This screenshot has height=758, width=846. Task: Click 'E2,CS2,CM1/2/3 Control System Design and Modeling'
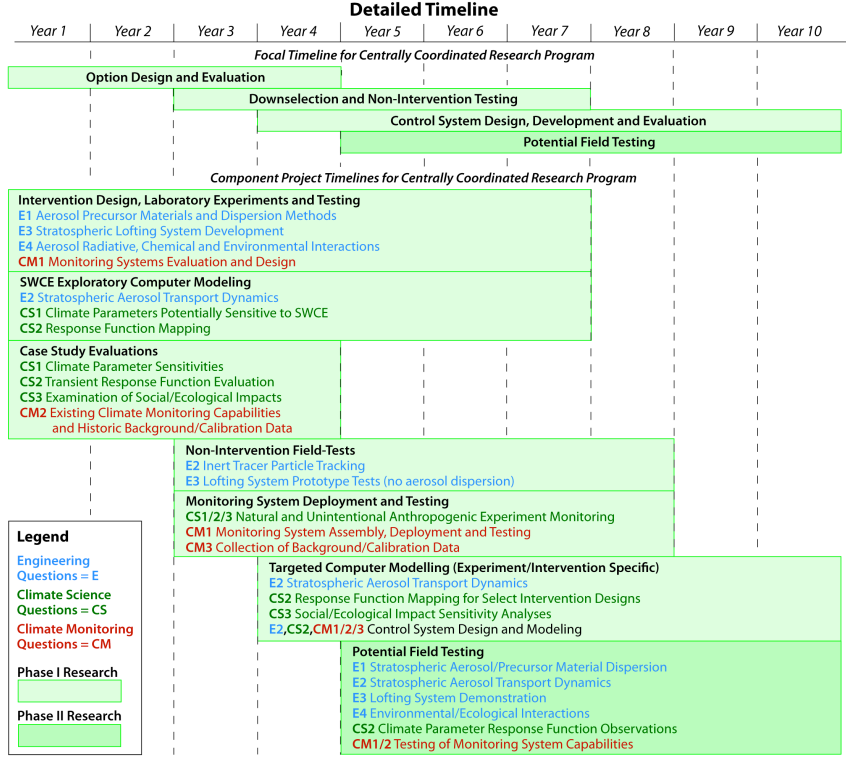[425, 630]
